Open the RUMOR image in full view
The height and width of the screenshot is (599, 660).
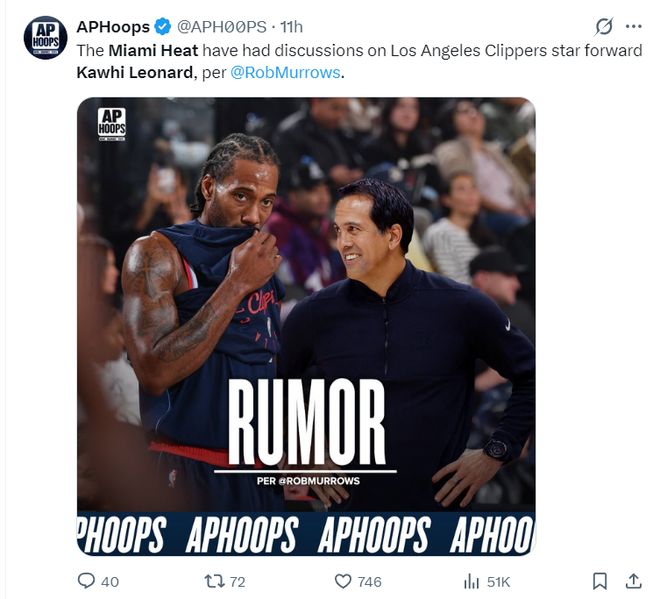[306, 326]
